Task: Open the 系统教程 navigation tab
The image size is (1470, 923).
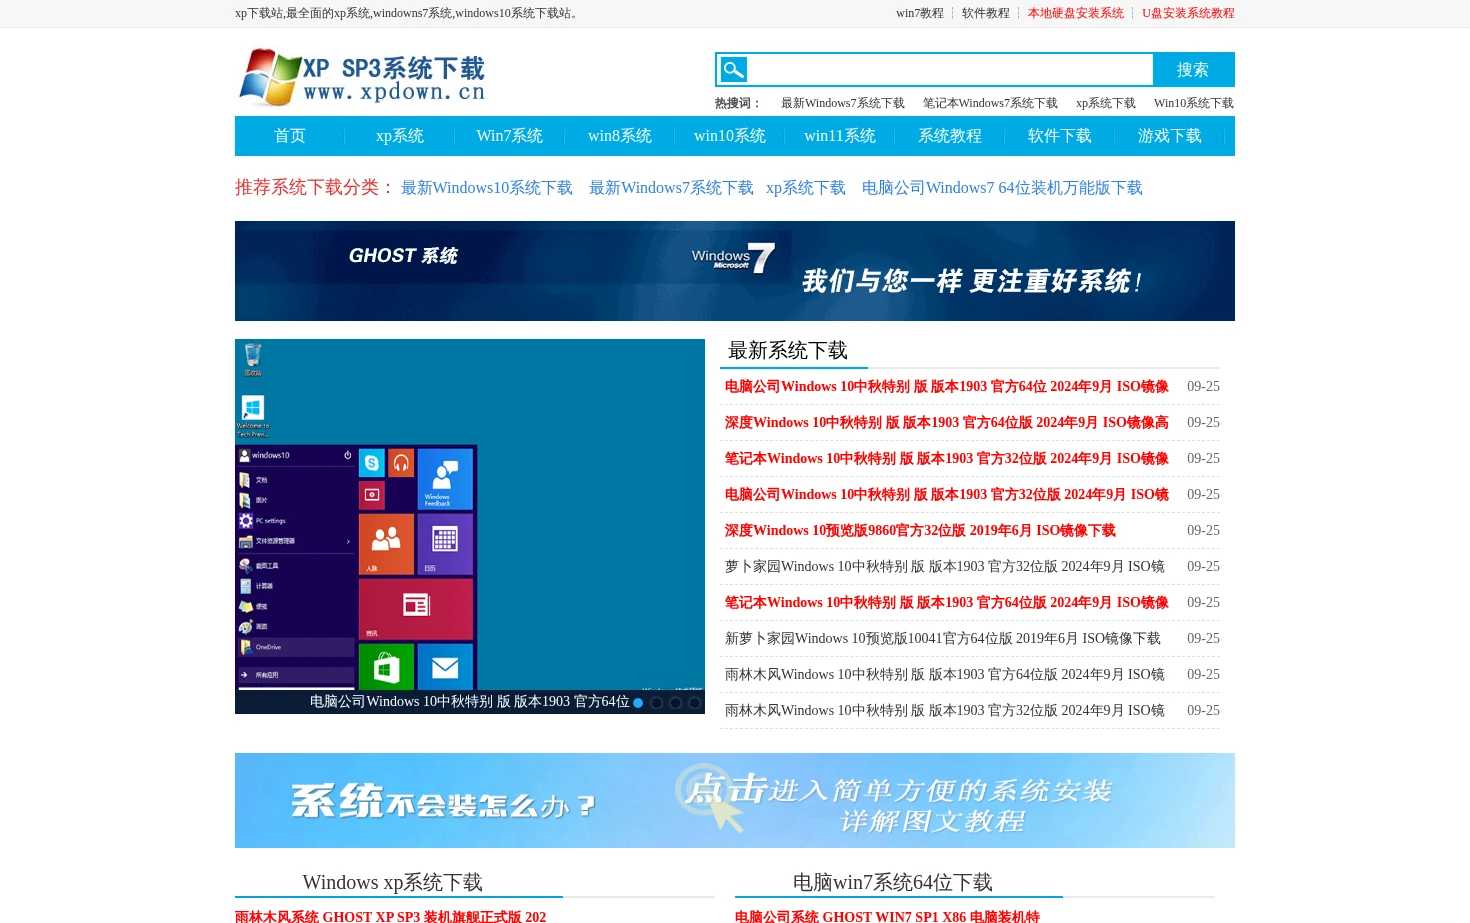Action: pyautogui.click(x=950, y=136)
